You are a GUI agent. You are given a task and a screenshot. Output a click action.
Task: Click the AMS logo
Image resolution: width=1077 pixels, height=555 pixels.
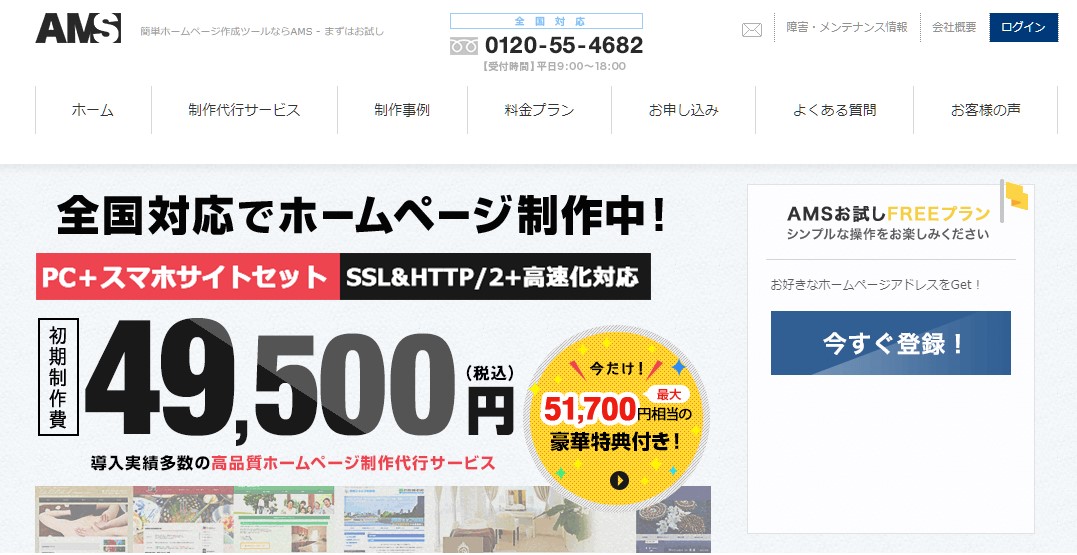[x=78, y=29]
